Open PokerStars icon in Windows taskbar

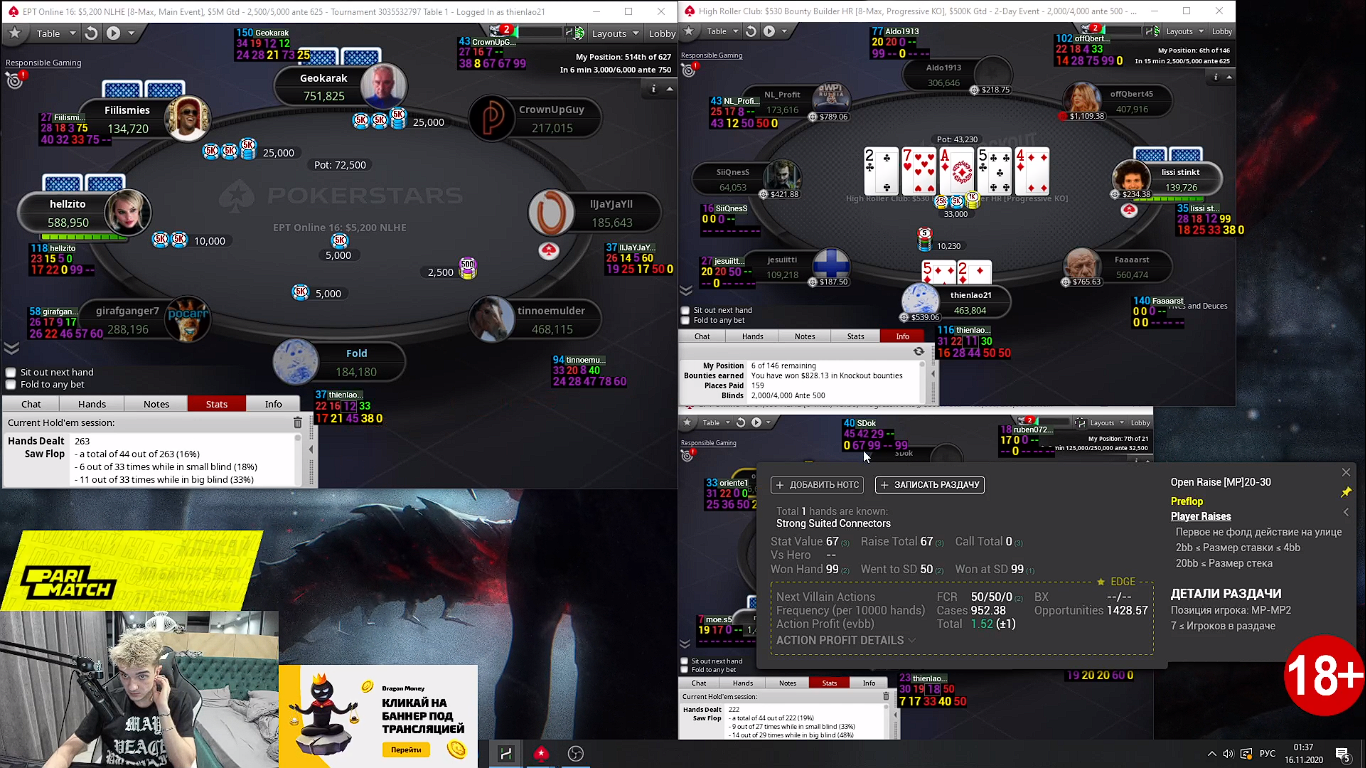[541, 753]
